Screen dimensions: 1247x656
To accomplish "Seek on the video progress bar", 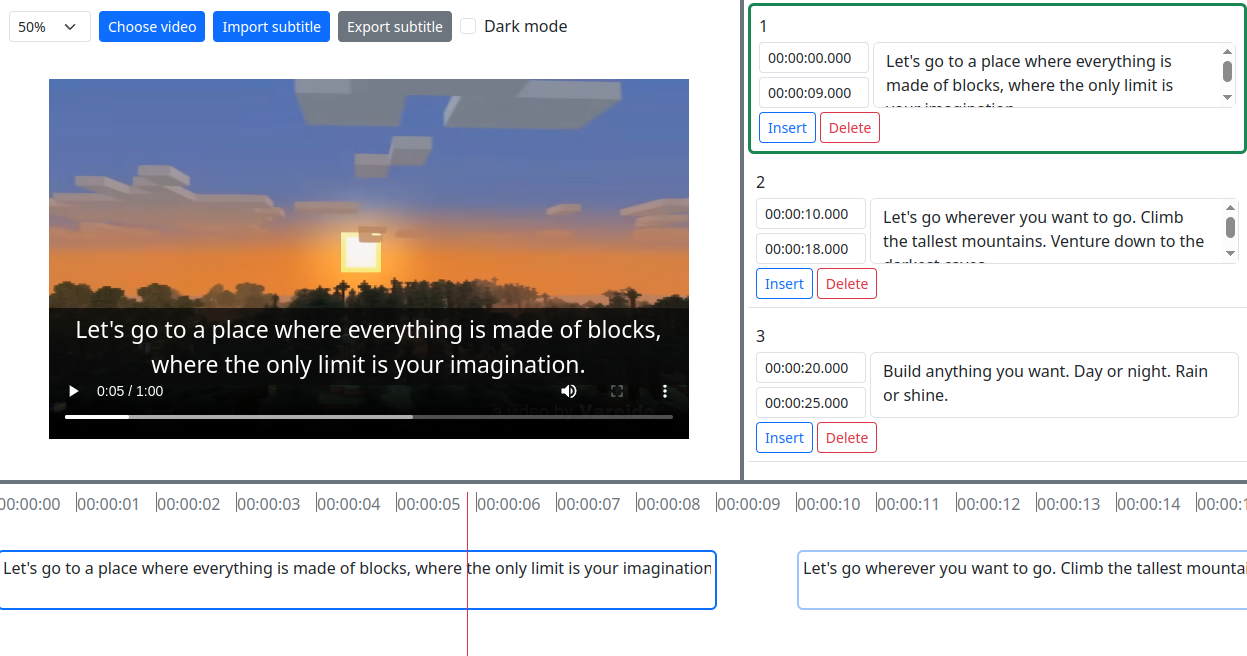I will point(369,416).
